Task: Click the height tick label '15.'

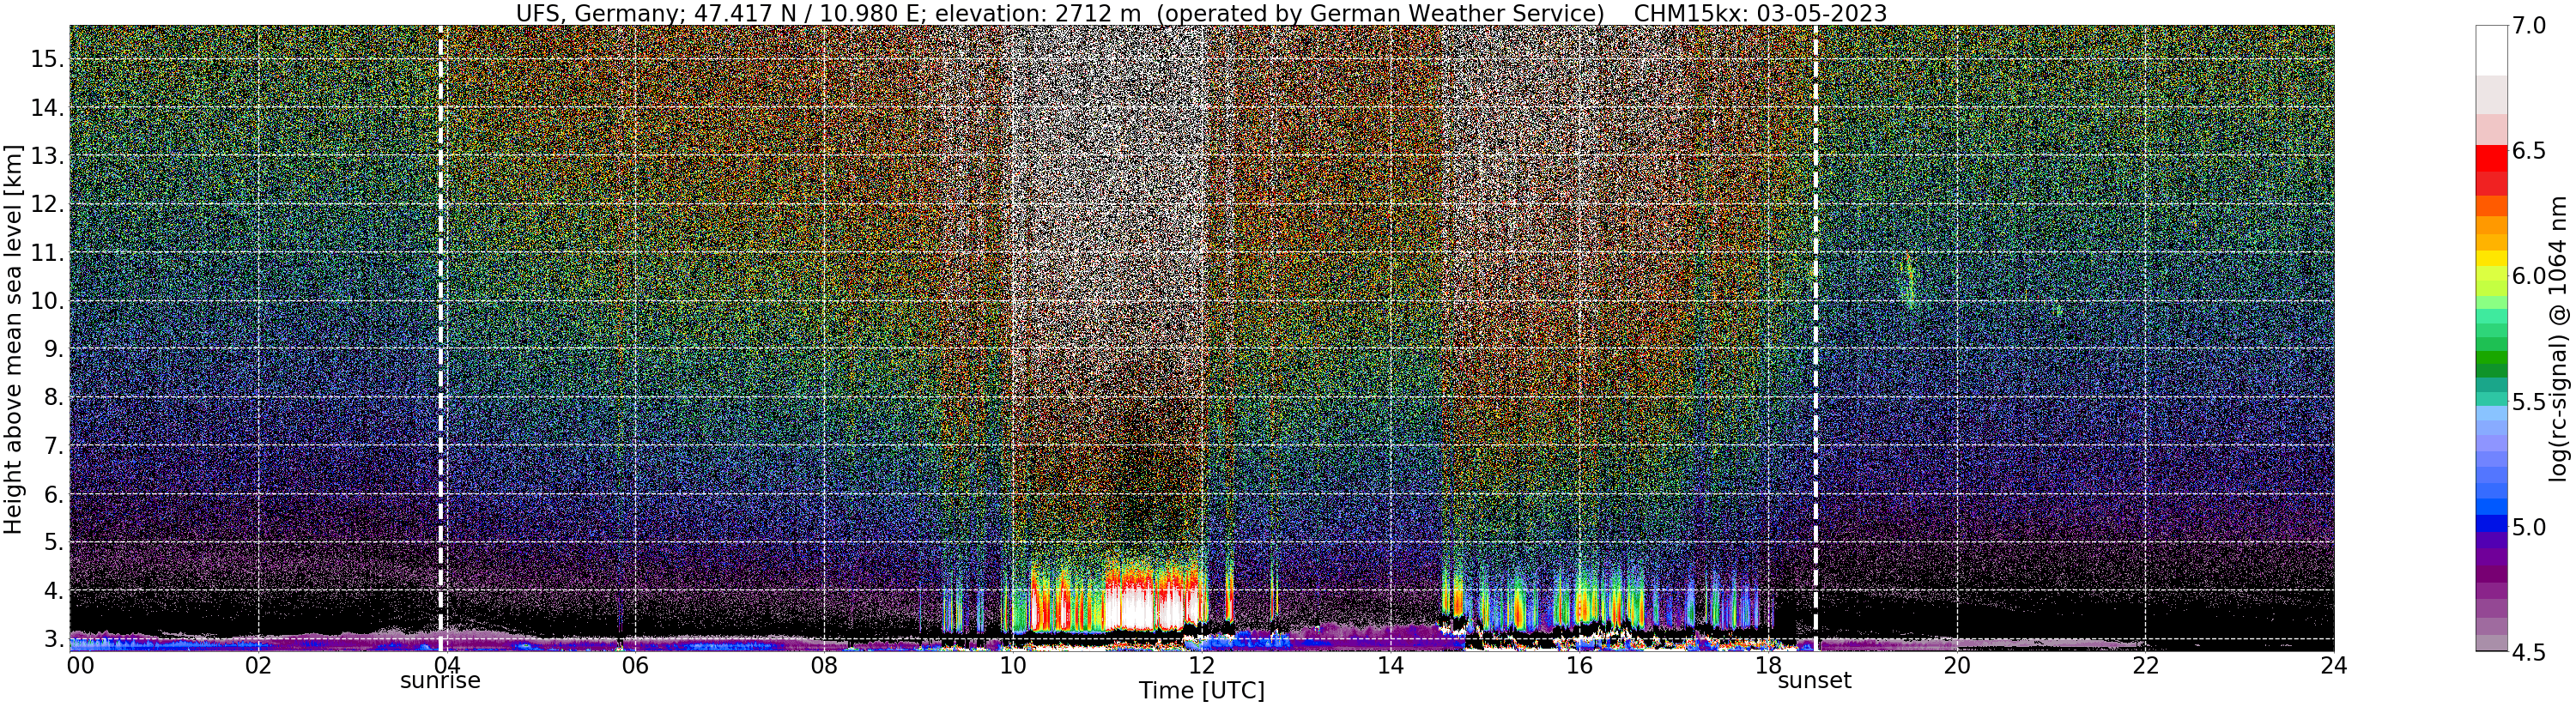Action: click(47, 60)
